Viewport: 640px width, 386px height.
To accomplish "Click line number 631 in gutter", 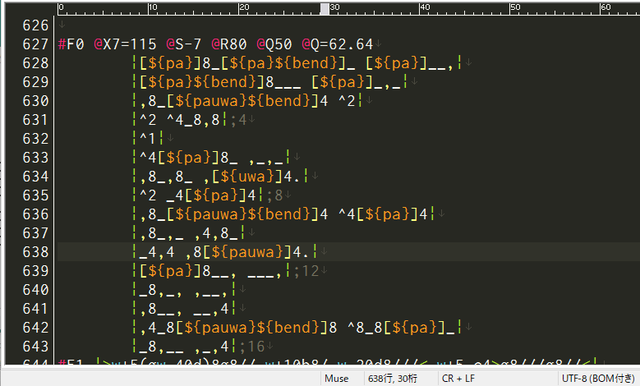I will click(x=36, y=120).
